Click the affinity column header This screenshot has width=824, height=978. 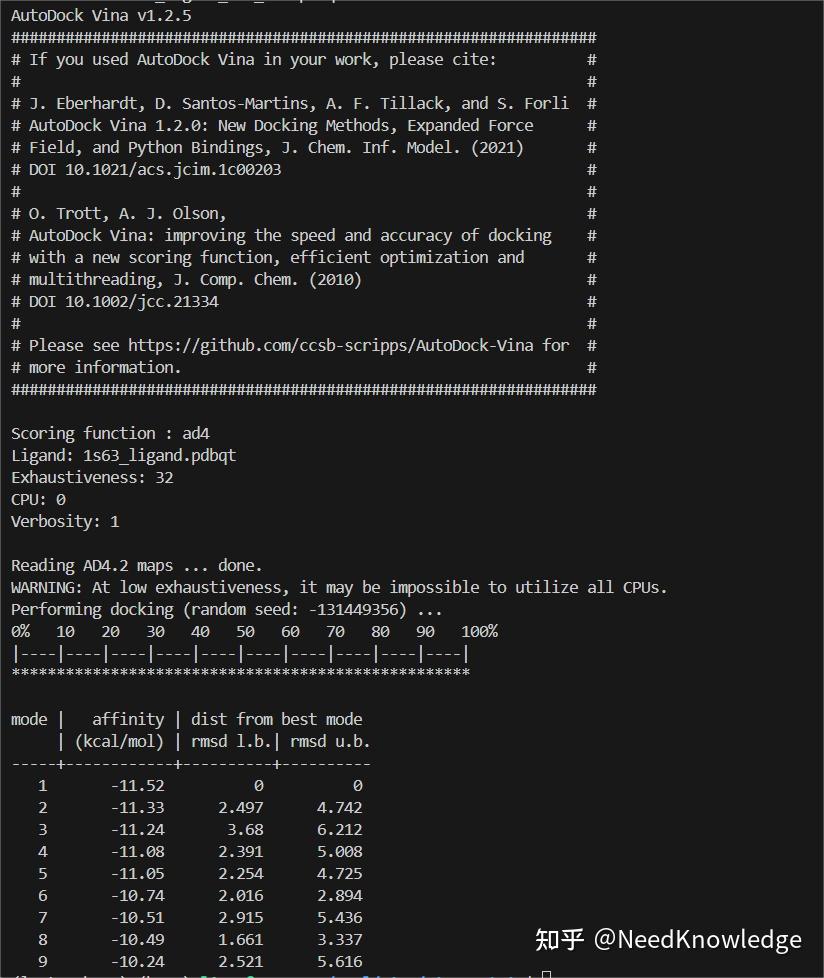(128, 719)
